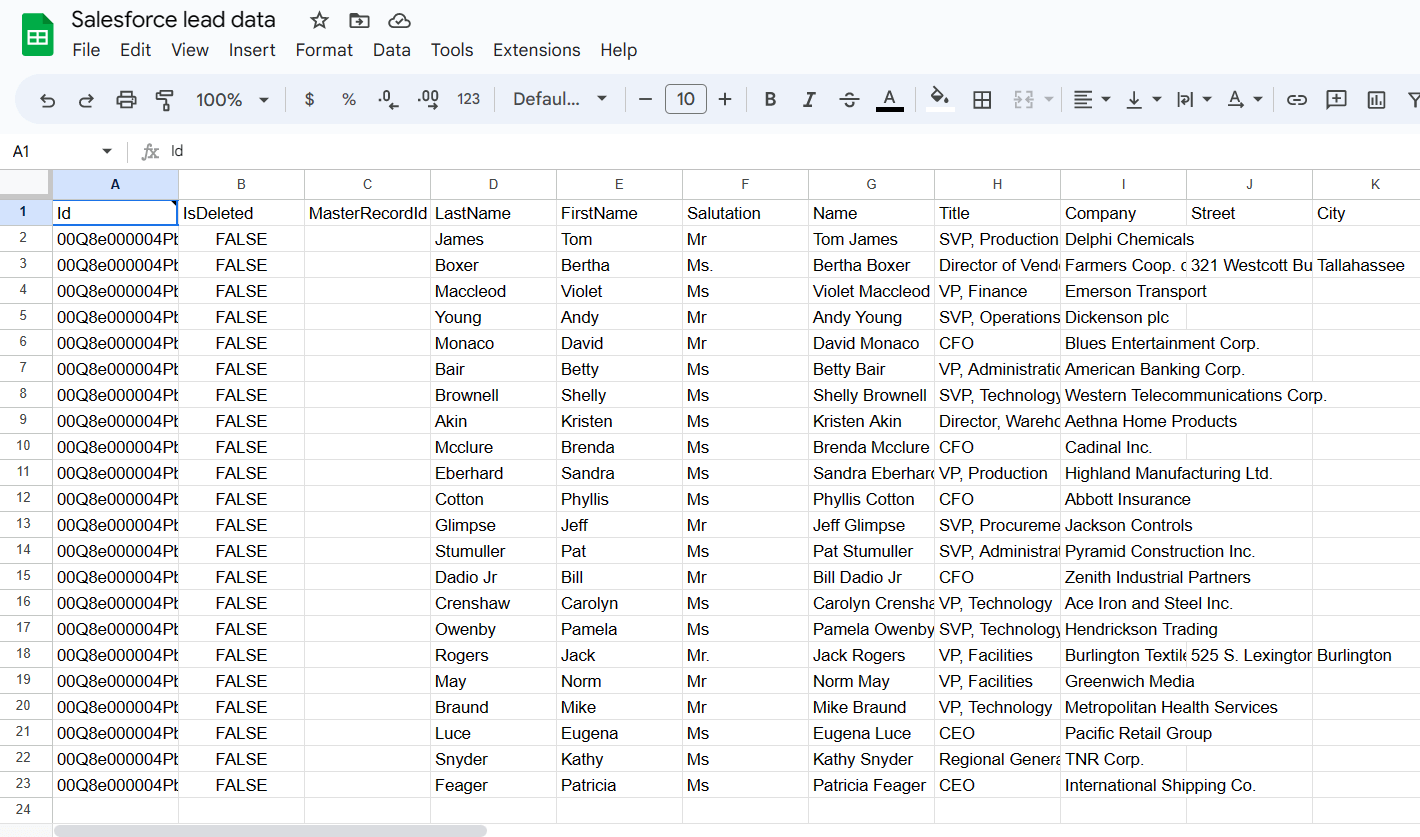Open the Extensions menu
The height and width of the screenshot is (837, 1420).
click(536, 50)
